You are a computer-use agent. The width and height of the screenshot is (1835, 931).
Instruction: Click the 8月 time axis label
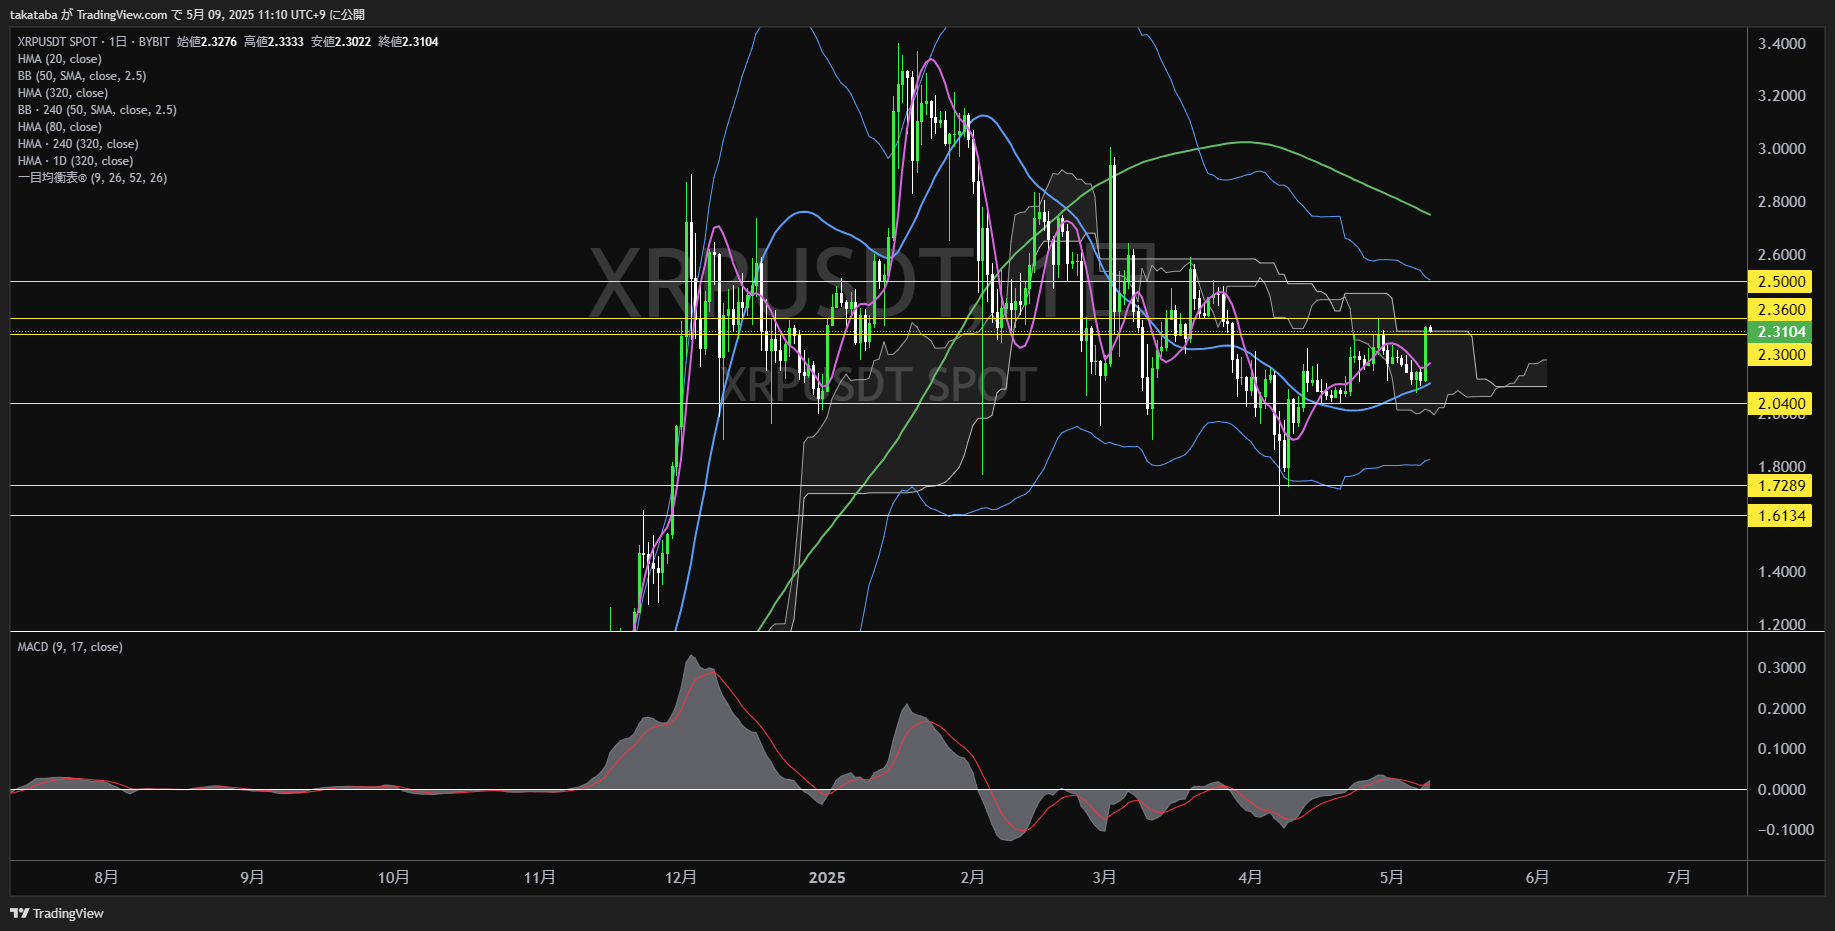[106, 877]
